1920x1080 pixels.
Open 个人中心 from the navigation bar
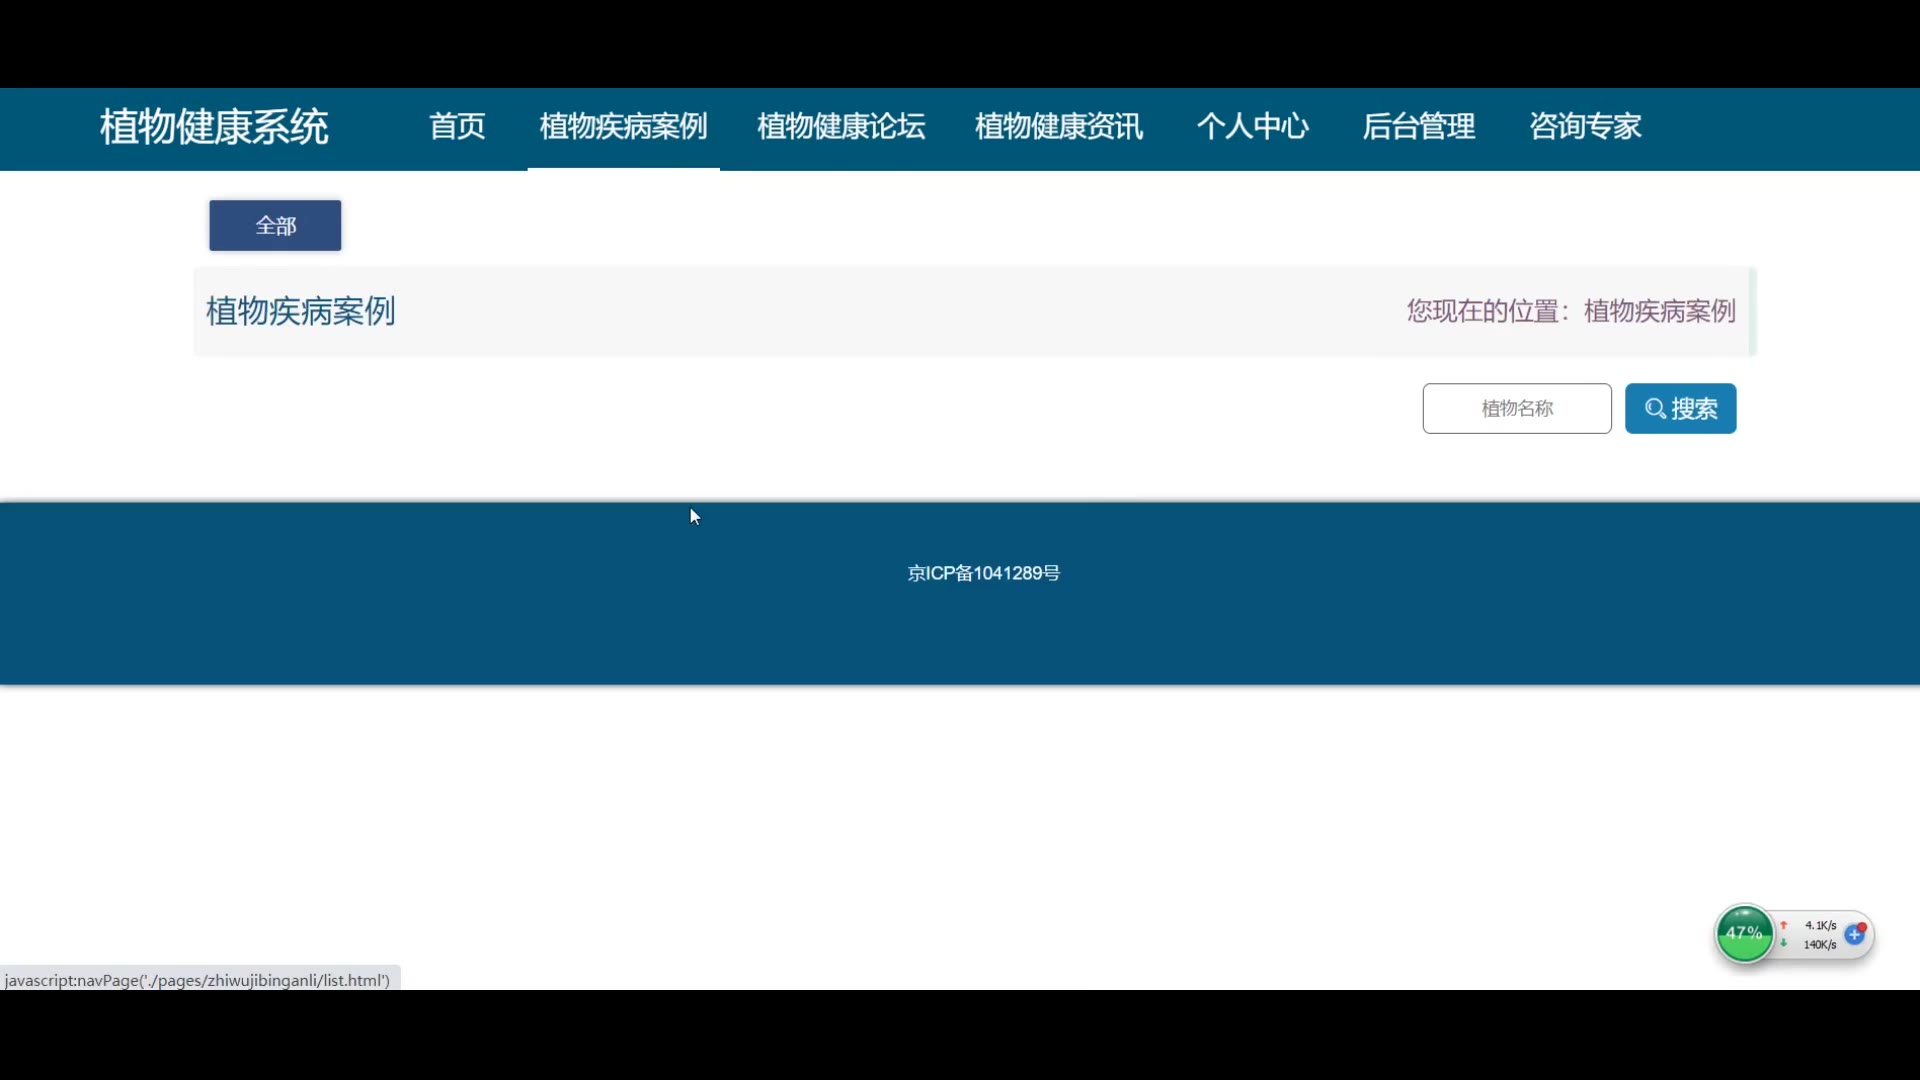(x=1253, y=127)
